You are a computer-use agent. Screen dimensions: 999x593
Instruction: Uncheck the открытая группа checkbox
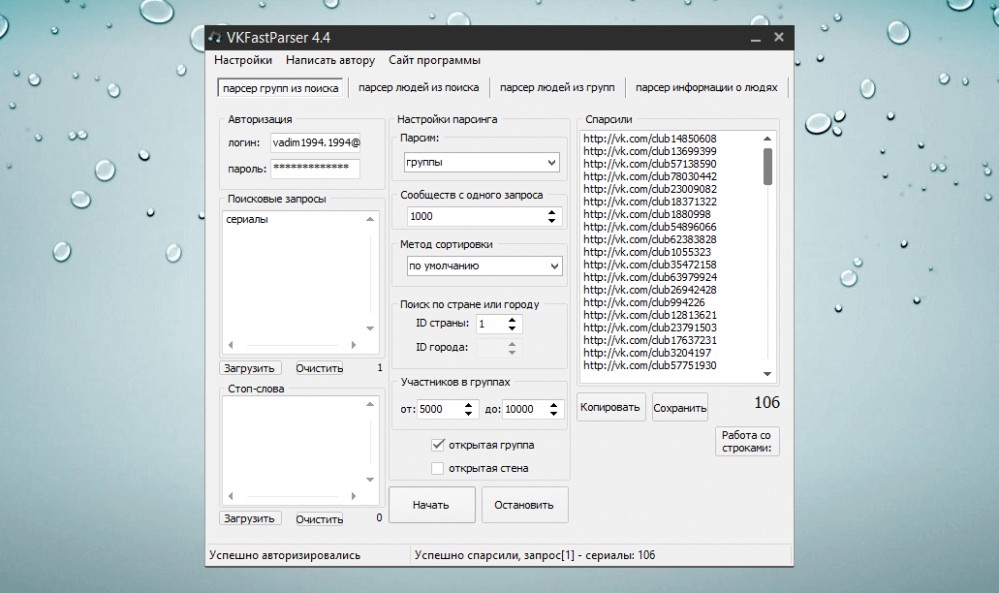(x=438, y=445)
